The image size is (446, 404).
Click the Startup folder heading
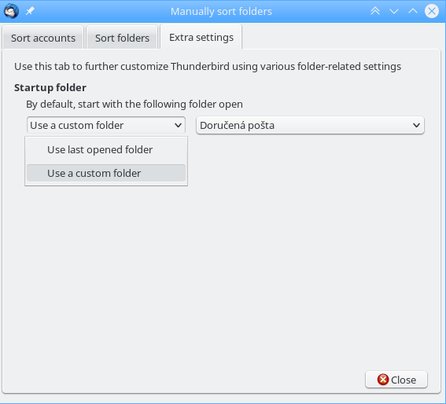click(50, 87)
